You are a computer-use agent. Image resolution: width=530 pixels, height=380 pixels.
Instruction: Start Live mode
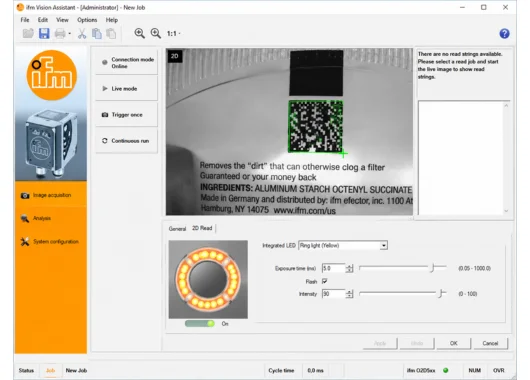pos(126,89)
